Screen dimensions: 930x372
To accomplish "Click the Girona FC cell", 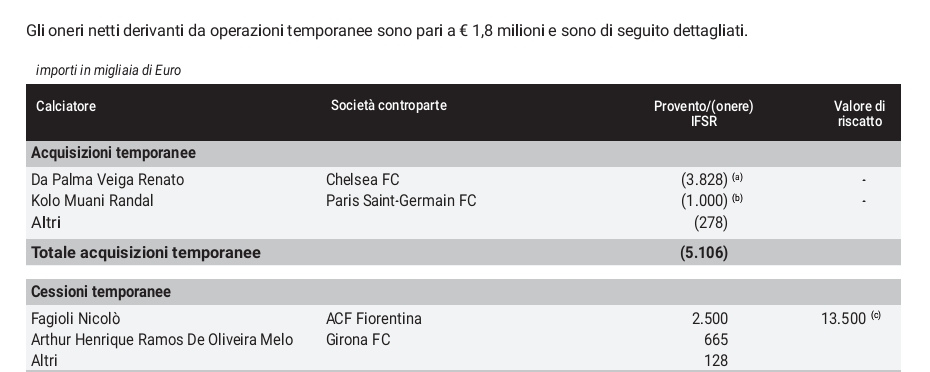I will (x=358, y=340).
